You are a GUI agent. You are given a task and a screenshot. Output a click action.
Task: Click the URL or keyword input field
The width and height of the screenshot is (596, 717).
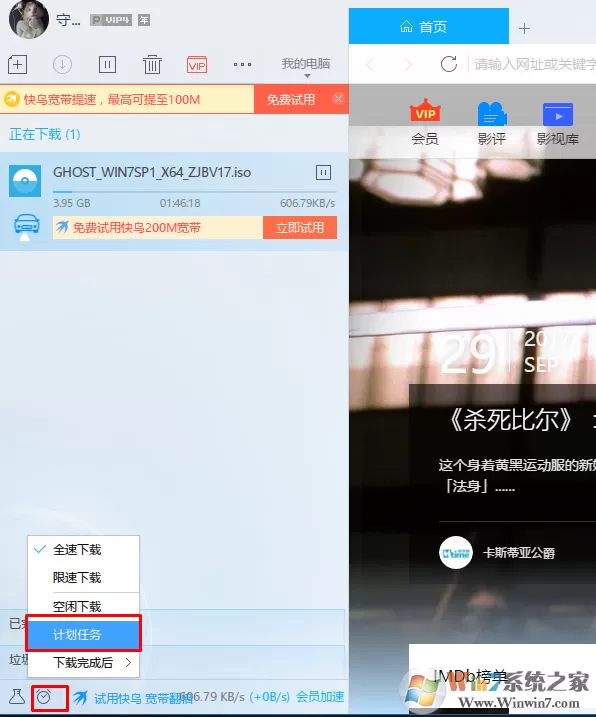click(x=534, y=64)
